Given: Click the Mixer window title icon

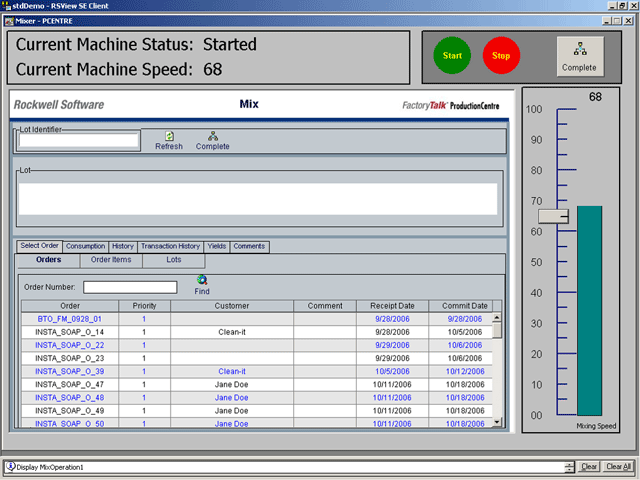Looking at the screenshot, I should 9,21.
